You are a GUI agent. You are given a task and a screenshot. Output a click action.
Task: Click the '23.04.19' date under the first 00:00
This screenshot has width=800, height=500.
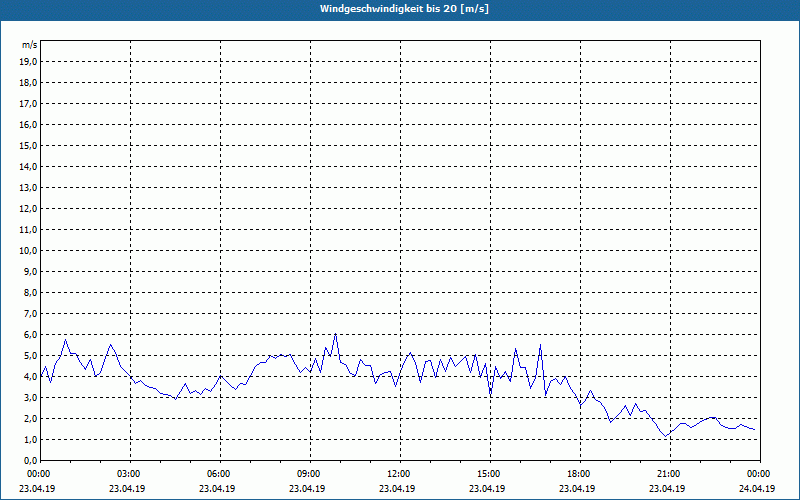tap(37, 488)
